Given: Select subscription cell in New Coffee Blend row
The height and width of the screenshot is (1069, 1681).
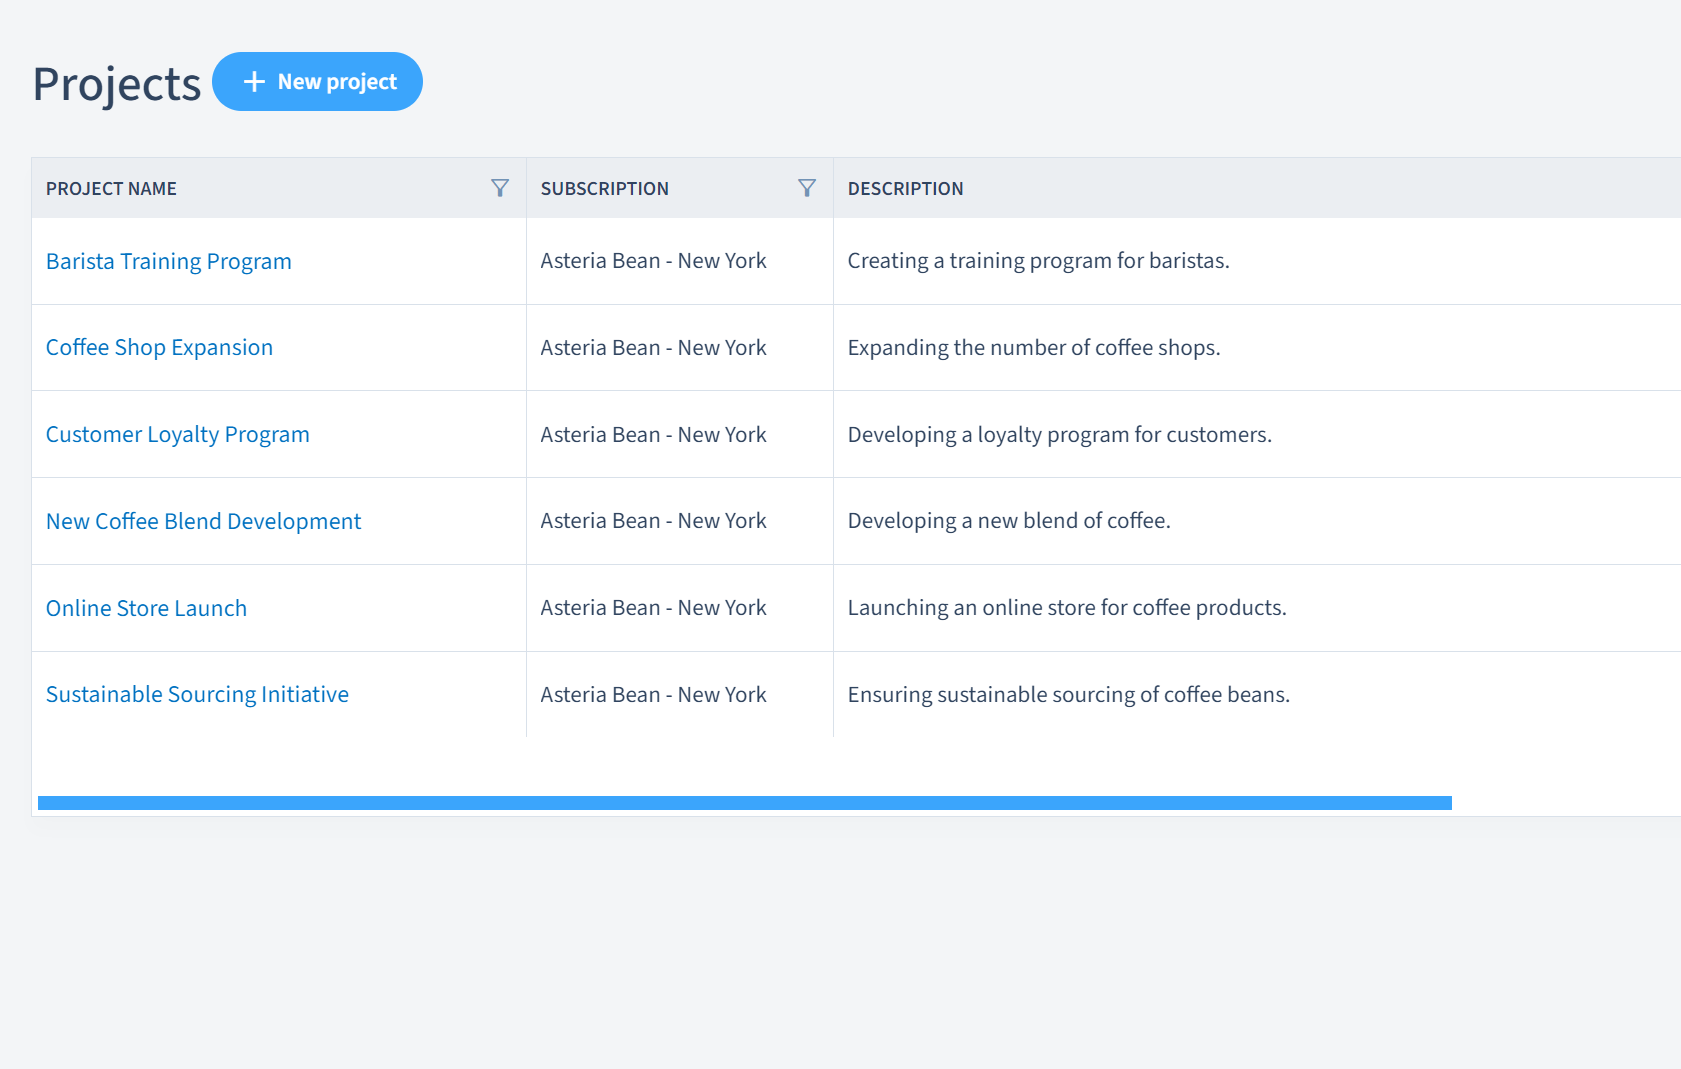Looking at the screenshot, I should click(x=680, y=521).
